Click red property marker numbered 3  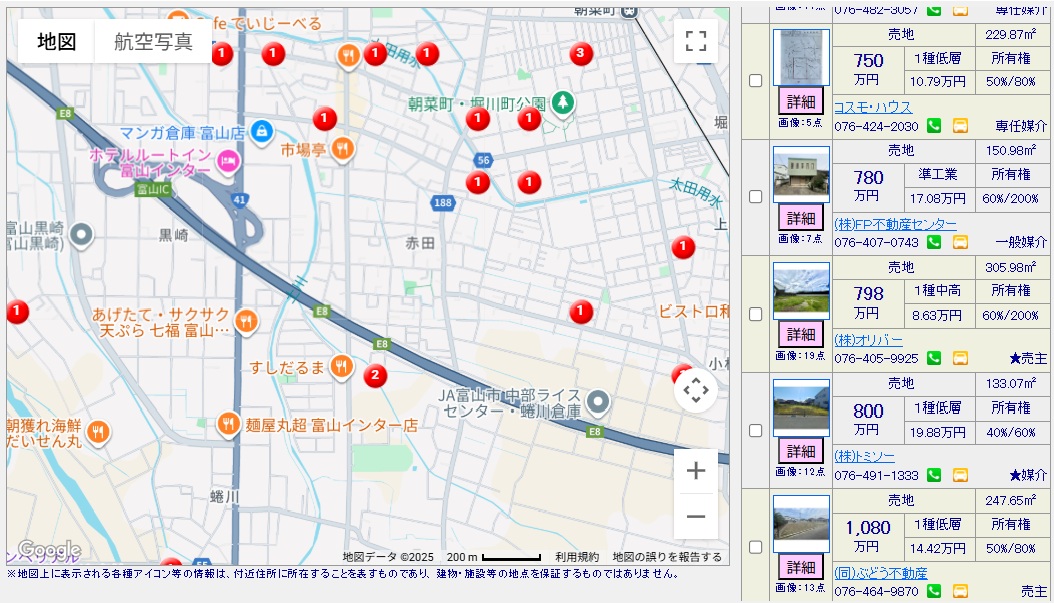(580, 53)
